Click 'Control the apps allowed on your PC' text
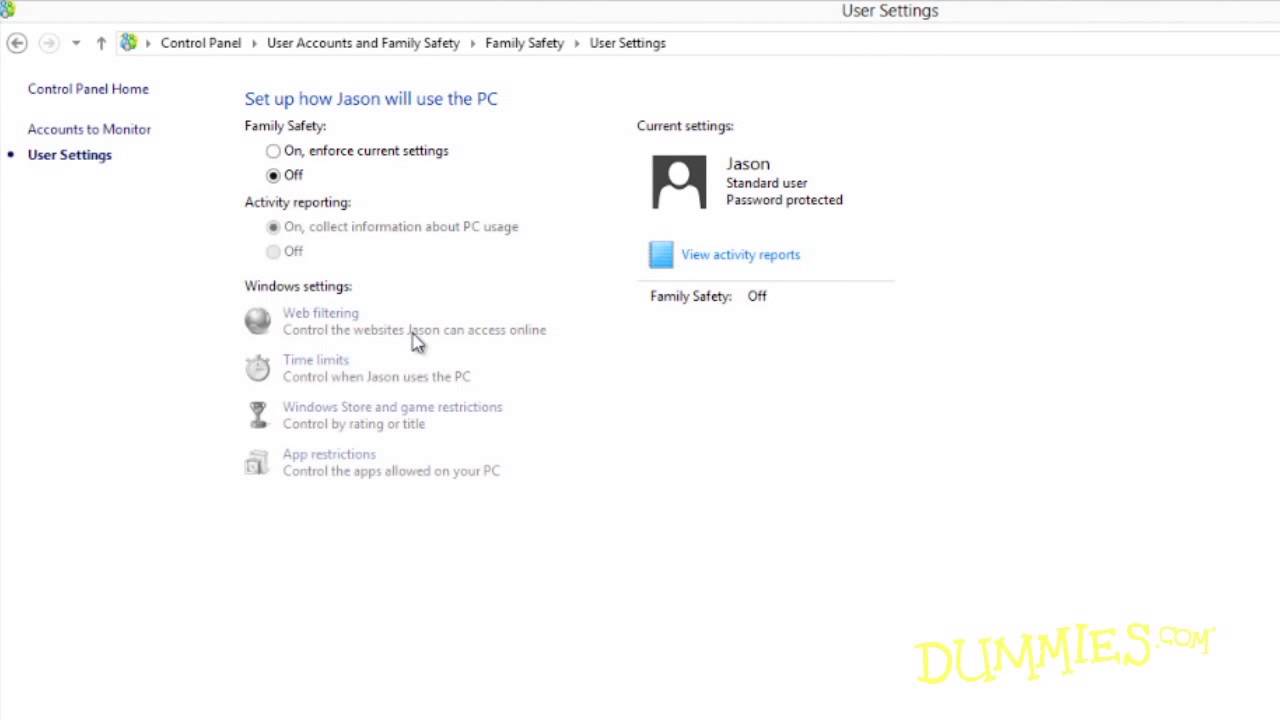 tap(391, 471)
